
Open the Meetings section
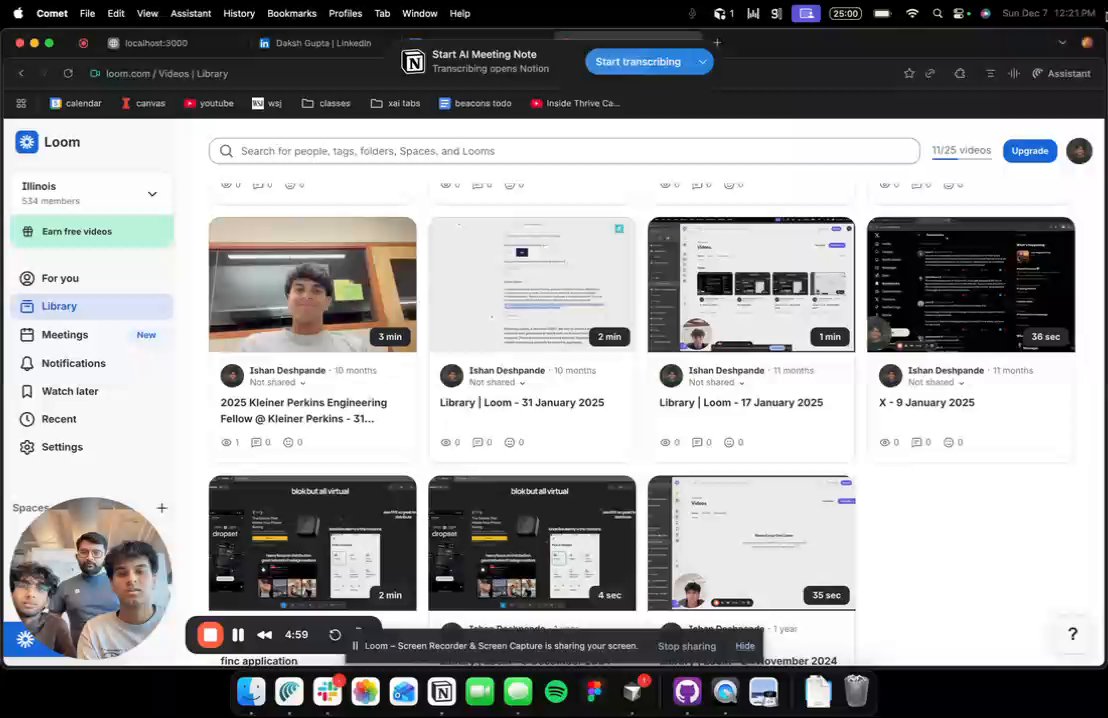pyautogui.click(x=64, y=335)
